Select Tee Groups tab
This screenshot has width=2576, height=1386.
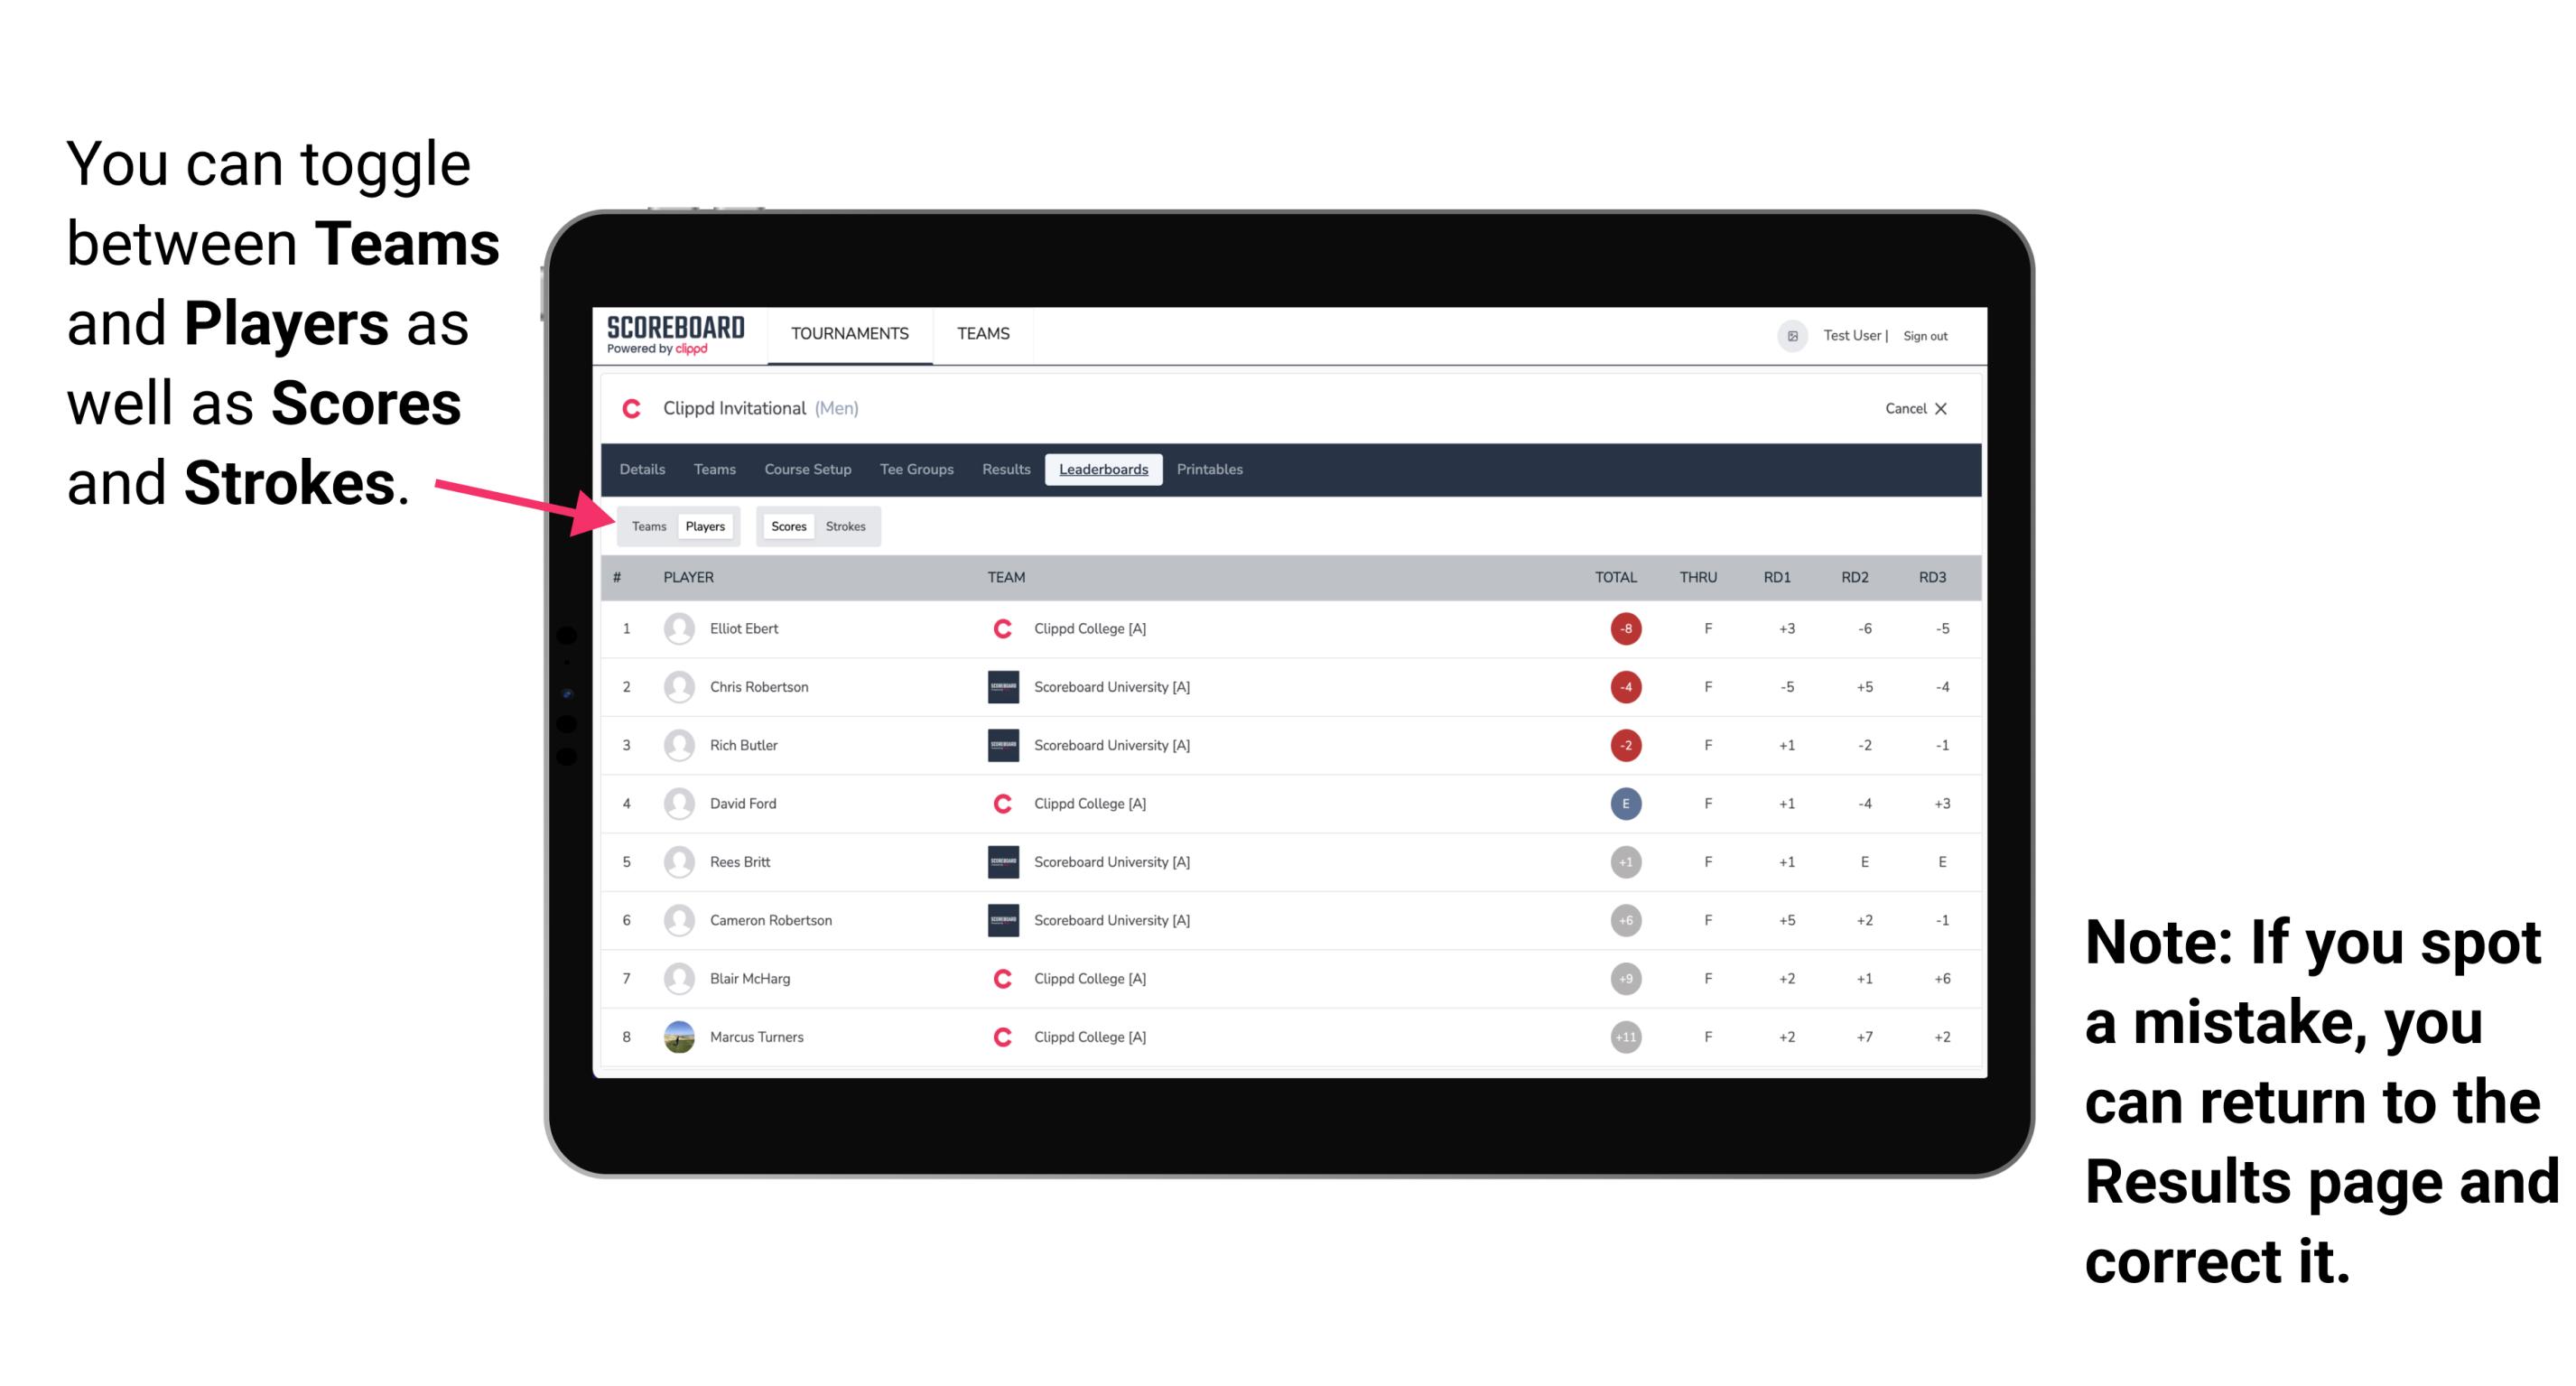[915, 470]
